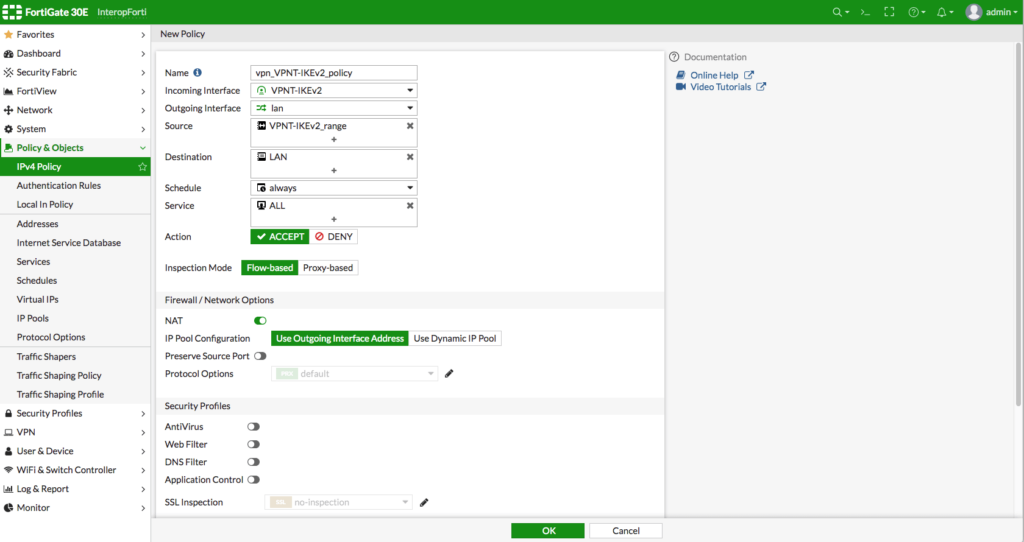
Task: Click the Dashboard gauge icon
Action: (x=8, y=53)
